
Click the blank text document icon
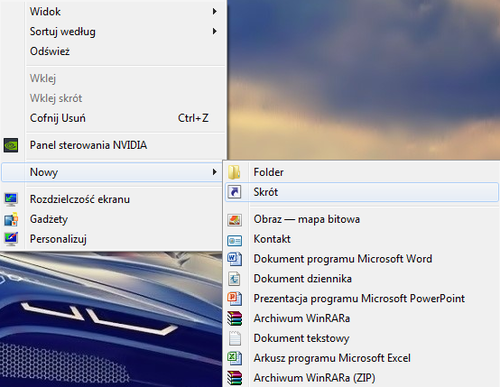coord(235,338)
